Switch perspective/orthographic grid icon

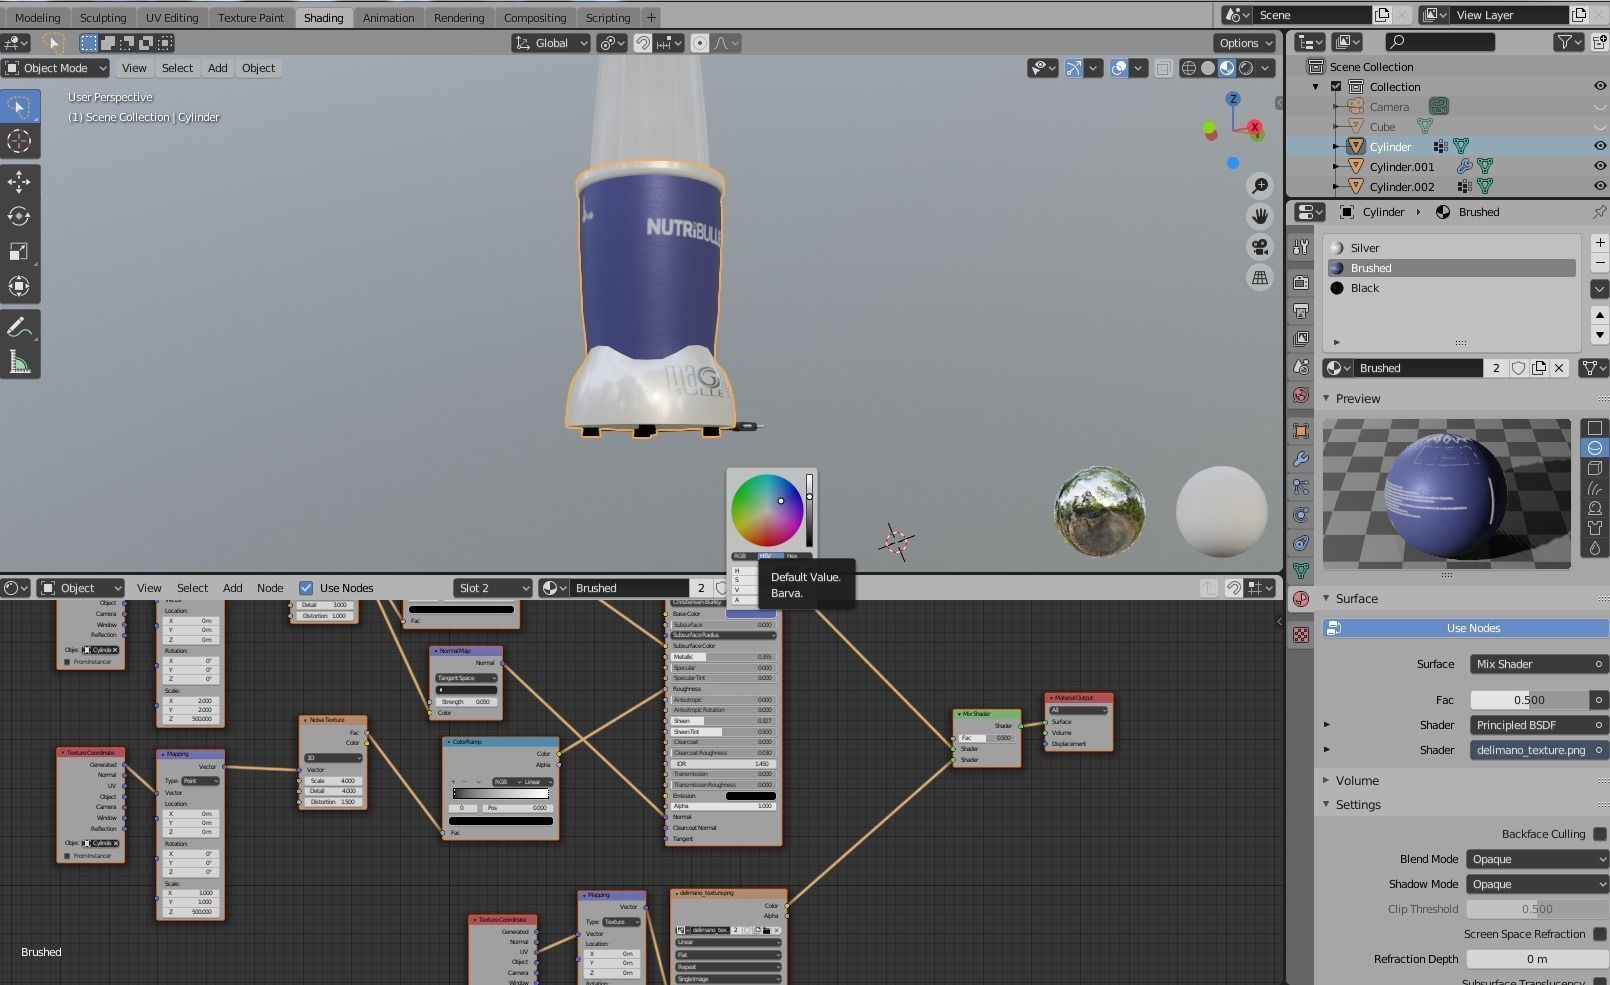(x=1260, y=277)
